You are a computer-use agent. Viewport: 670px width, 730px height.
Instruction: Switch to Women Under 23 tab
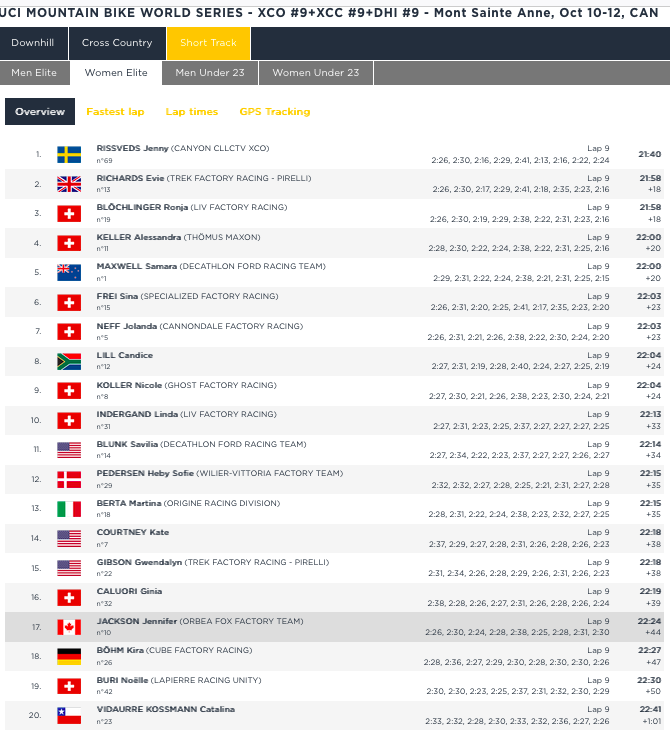pos(316,73)
